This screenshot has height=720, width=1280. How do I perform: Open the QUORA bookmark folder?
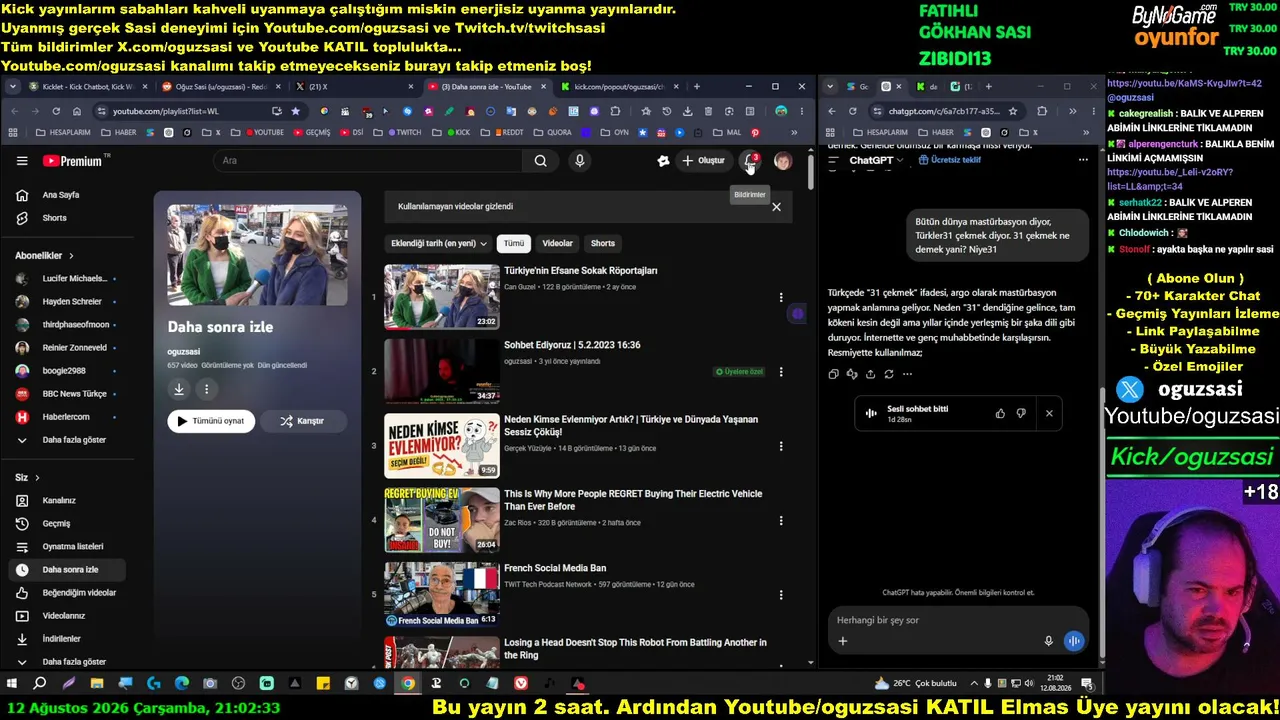click(x=553, y=132)
